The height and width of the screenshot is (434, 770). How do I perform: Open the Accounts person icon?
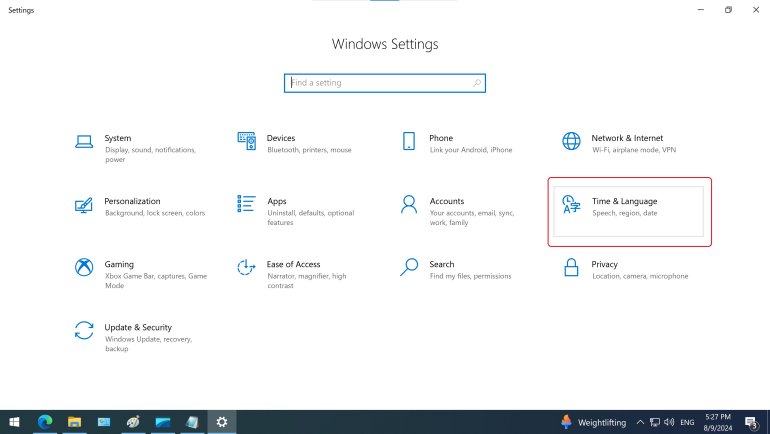coord(409,204)
